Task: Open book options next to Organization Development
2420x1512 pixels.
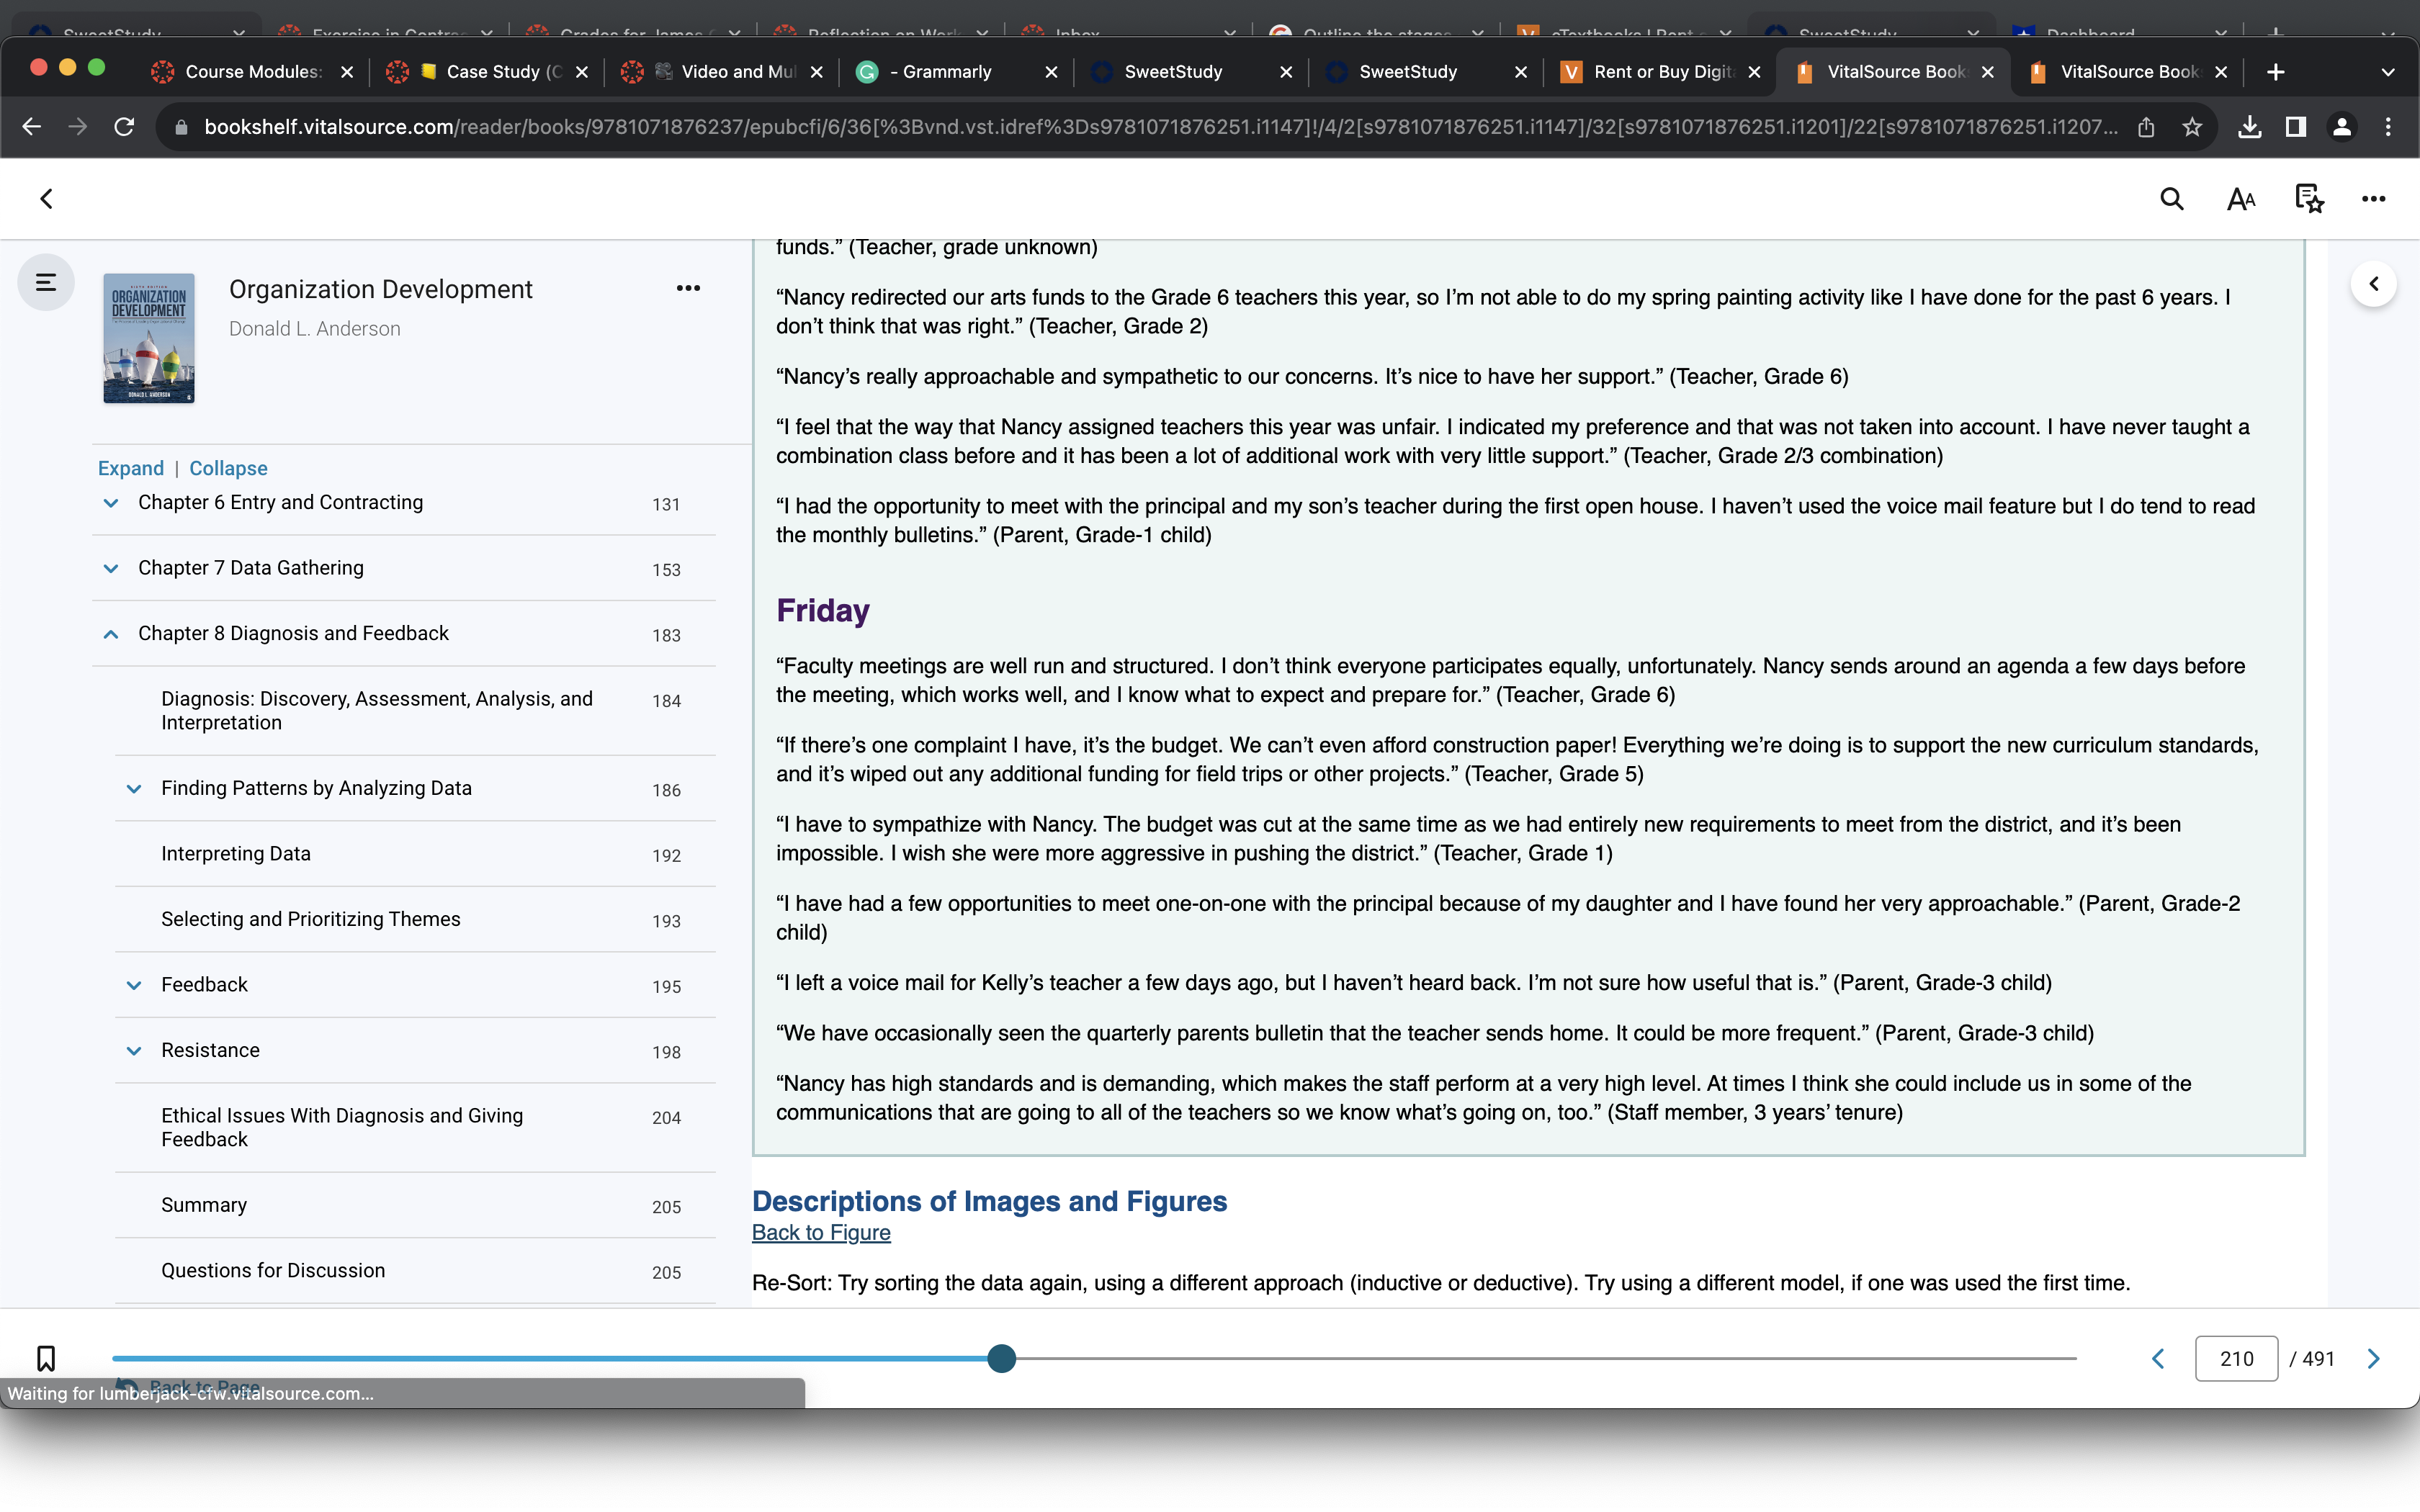Action: pyautogui.click(x=688, y=288)
